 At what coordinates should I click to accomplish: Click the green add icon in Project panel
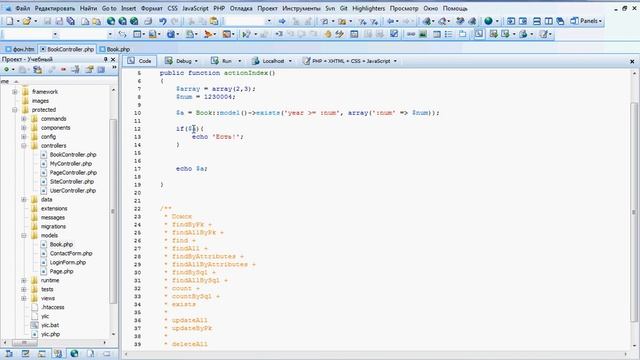click(x=7, y=69)
